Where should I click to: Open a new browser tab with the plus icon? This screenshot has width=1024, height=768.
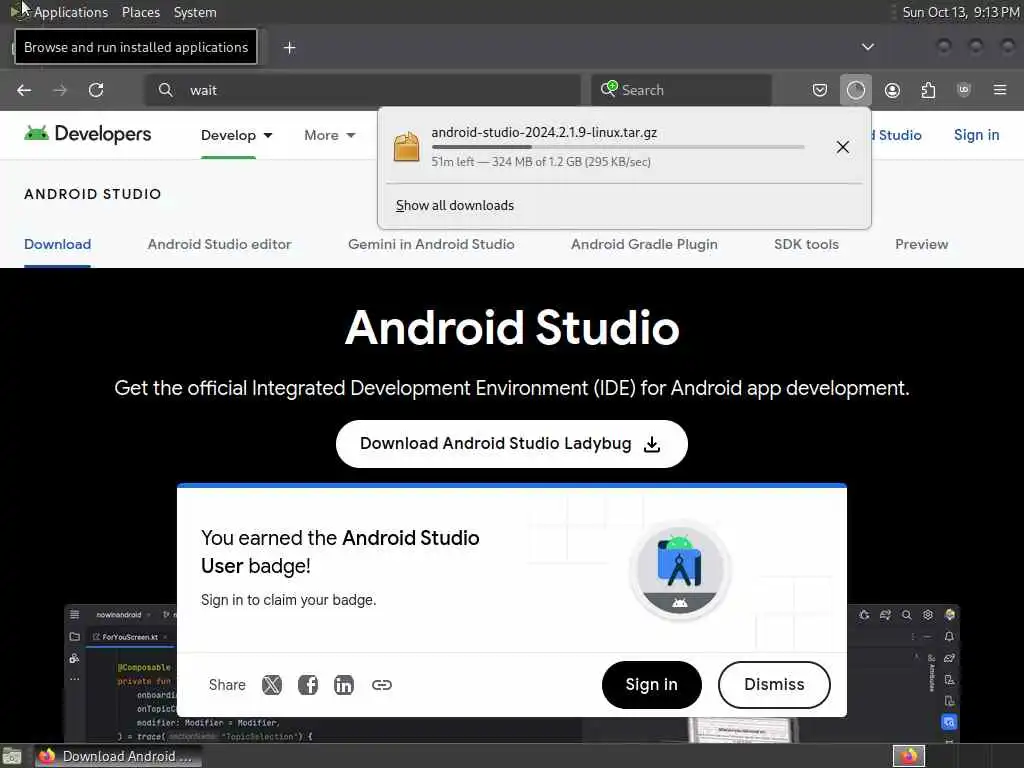(289, 48)
